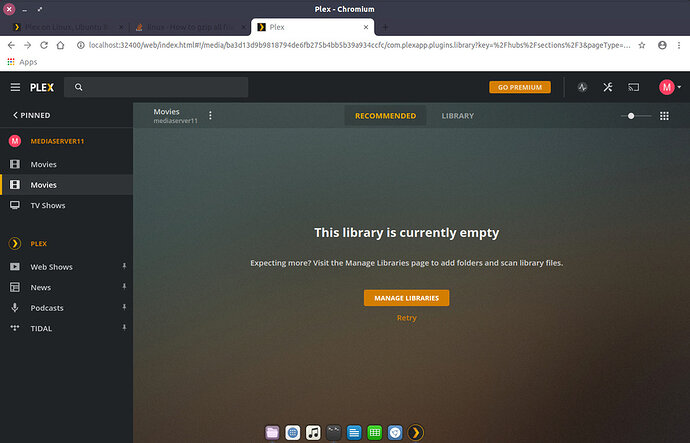This screenshot has height=443, width=690.
Task: Open Settings wrench icon
Action: coord(608,87)
